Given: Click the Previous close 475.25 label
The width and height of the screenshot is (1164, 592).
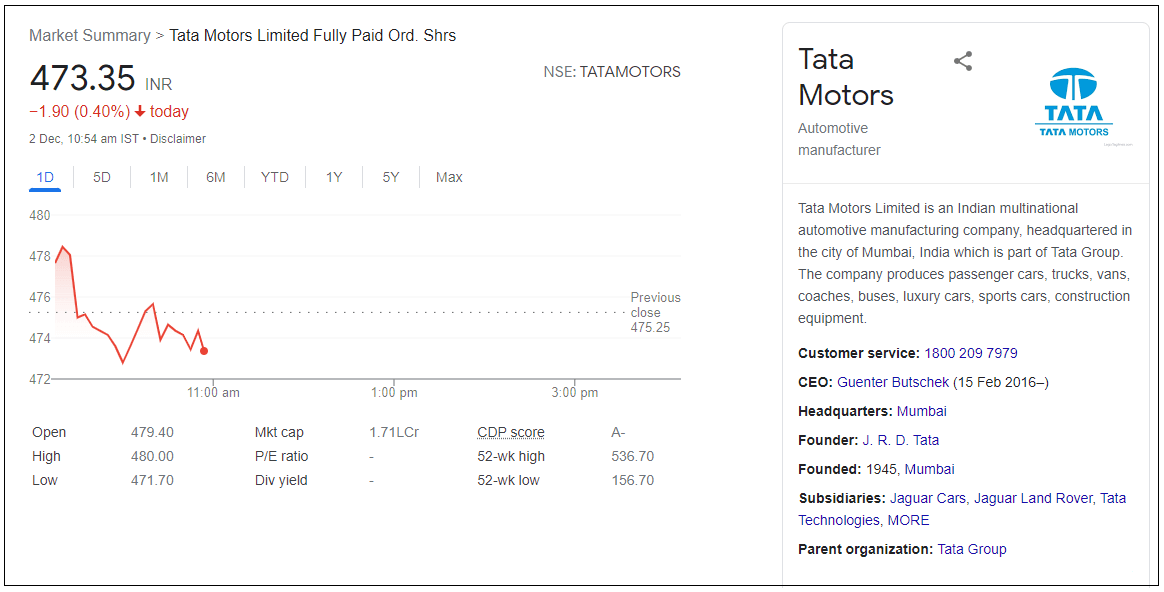Looking at the screenshot, I should [655, 312].
